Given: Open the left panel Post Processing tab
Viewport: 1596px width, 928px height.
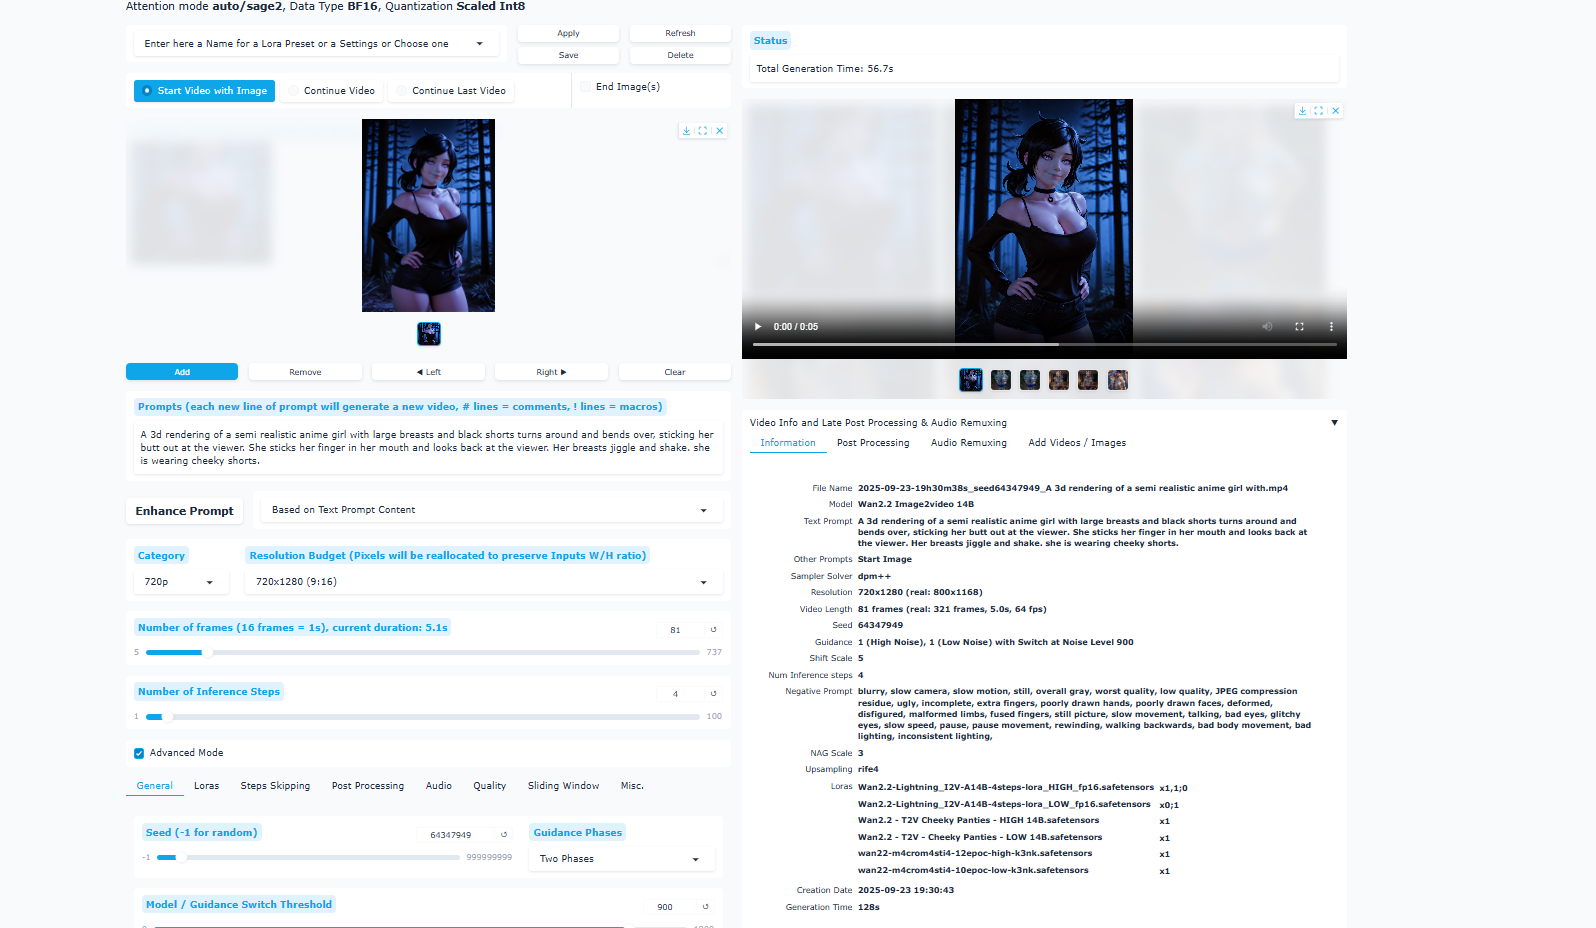Looking at the screenshot, I should [x=368, y=786].
